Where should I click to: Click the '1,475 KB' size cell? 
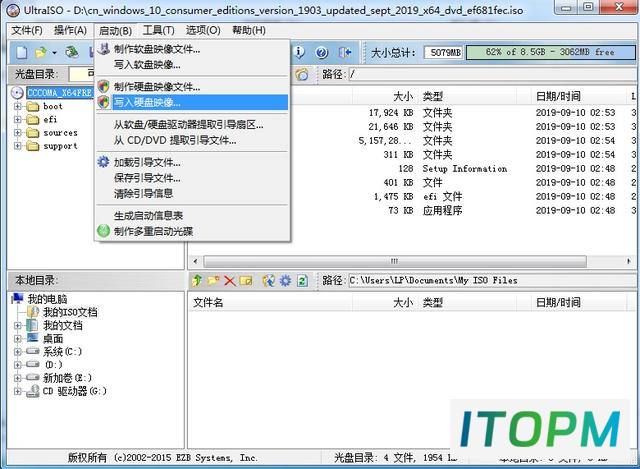(x=393, y=197)
